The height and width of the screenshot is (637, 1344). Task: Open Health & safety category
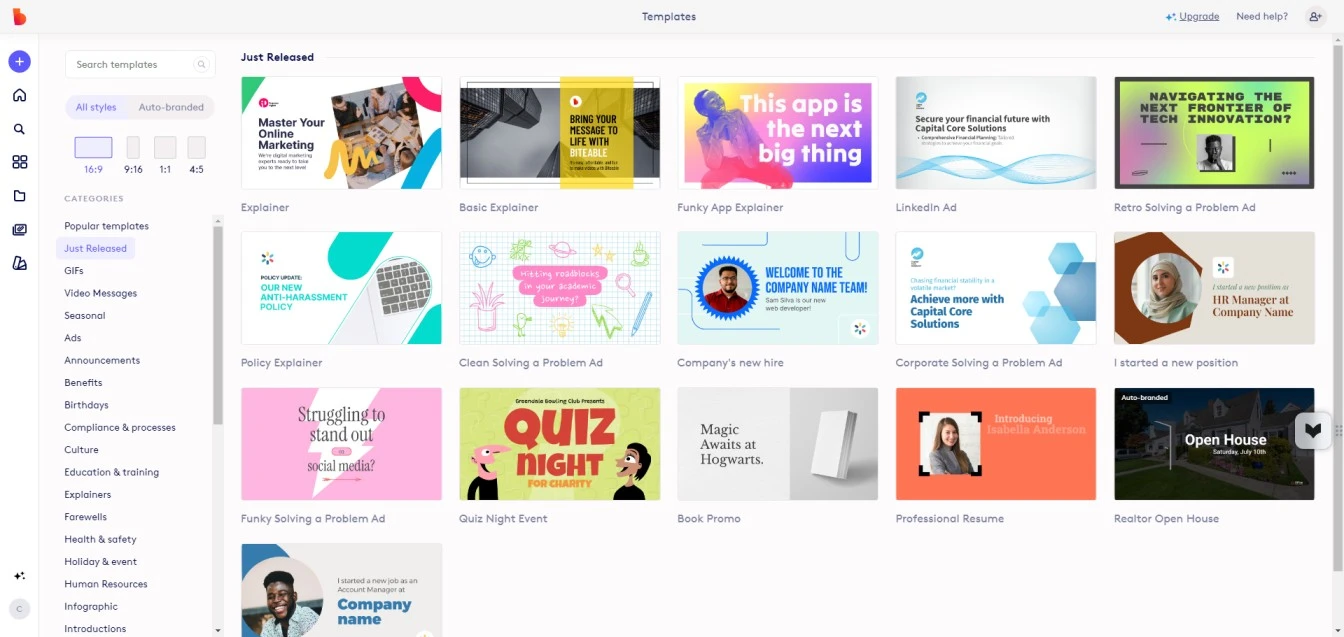click(x=100, y=539)
